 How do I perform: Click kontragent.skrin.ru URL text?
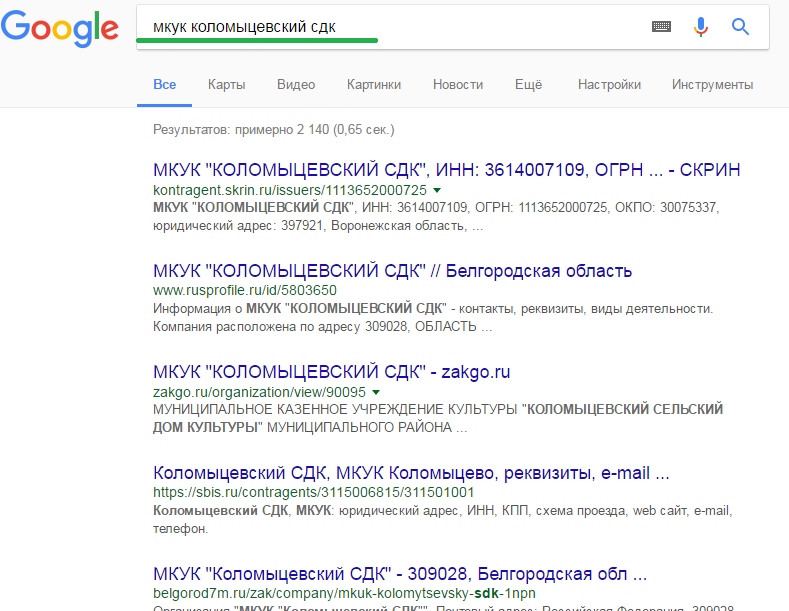pyautogui.click(x=290, y=190)
